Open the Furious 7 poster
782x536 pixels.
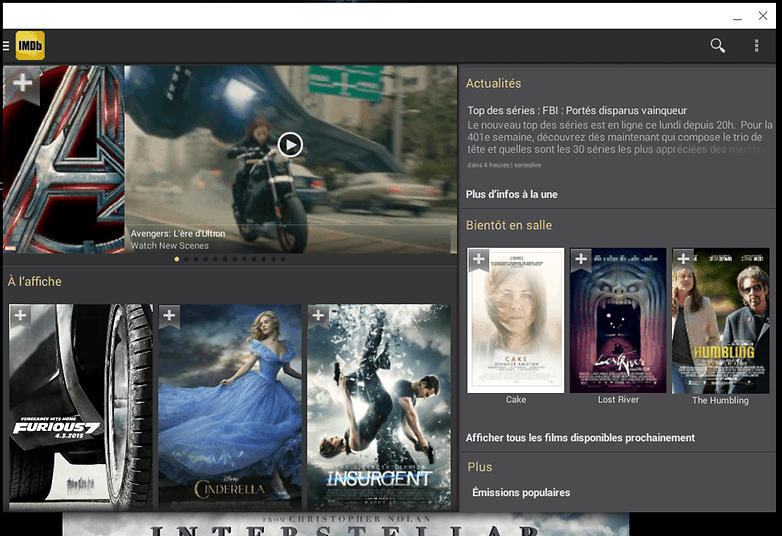(x=81, y=407)
